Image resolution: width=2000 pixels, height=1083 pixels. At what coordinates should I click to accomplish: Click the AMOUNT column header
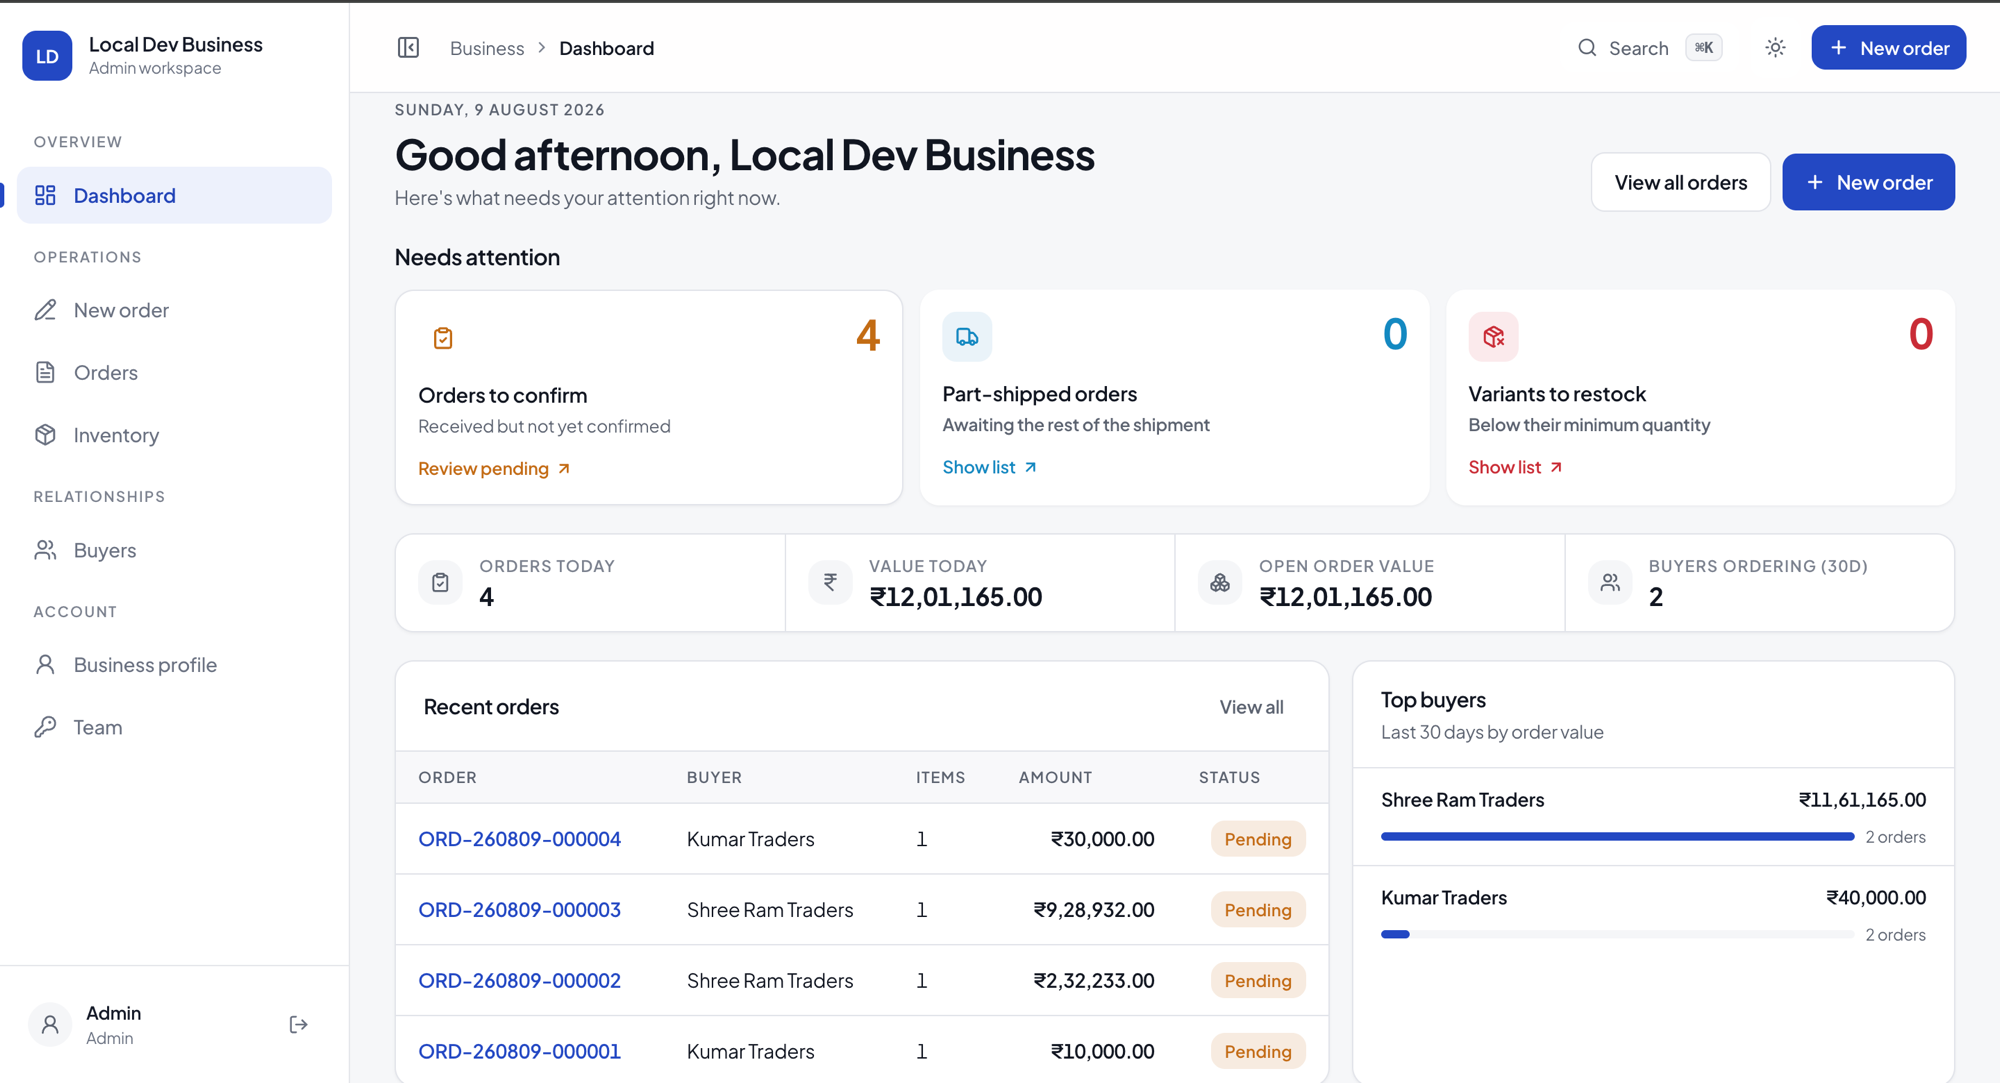click(1055, 777)
